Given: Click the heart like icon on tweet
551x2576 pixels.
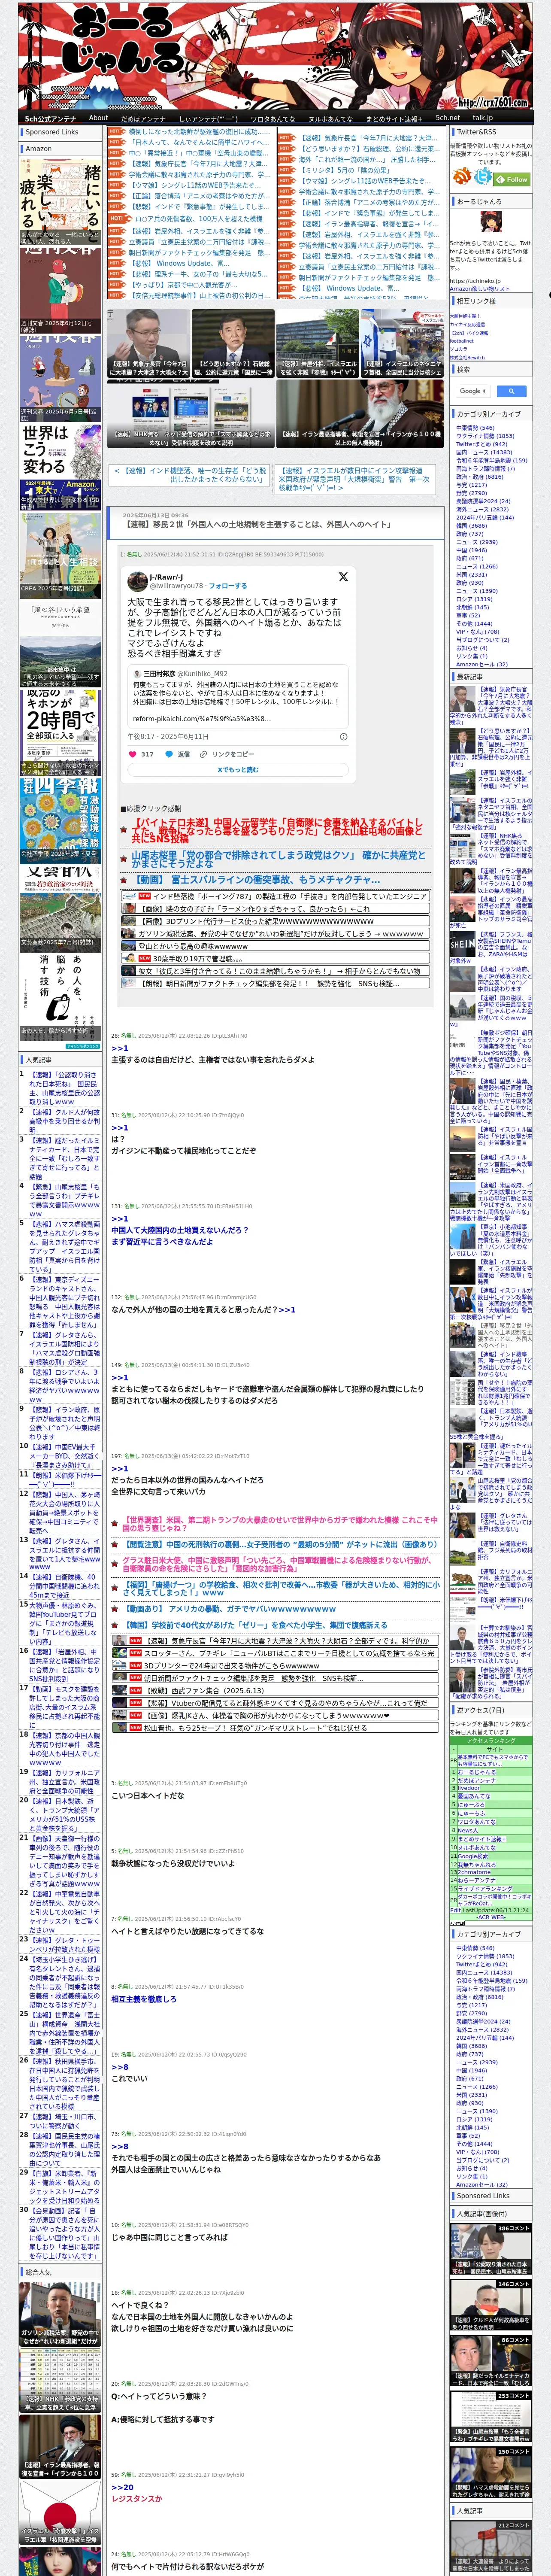Looking at the screenshot, I should tap(132, 754).
